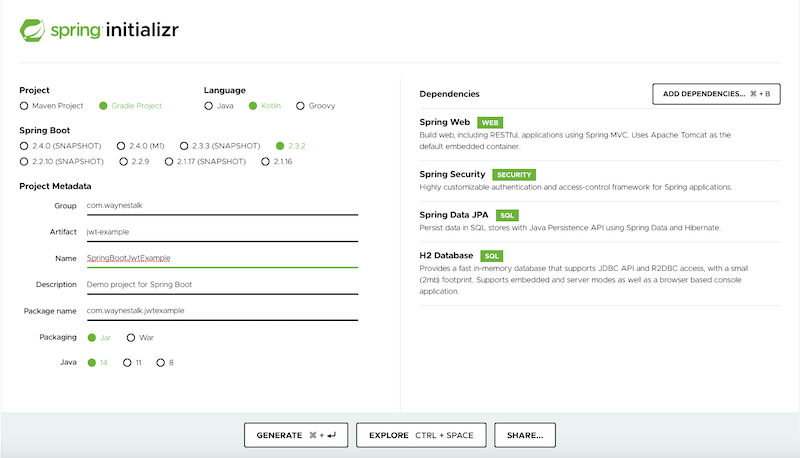Click the SECURITY tag badge
Screen dimensions: 800x458
click(514, 175)
